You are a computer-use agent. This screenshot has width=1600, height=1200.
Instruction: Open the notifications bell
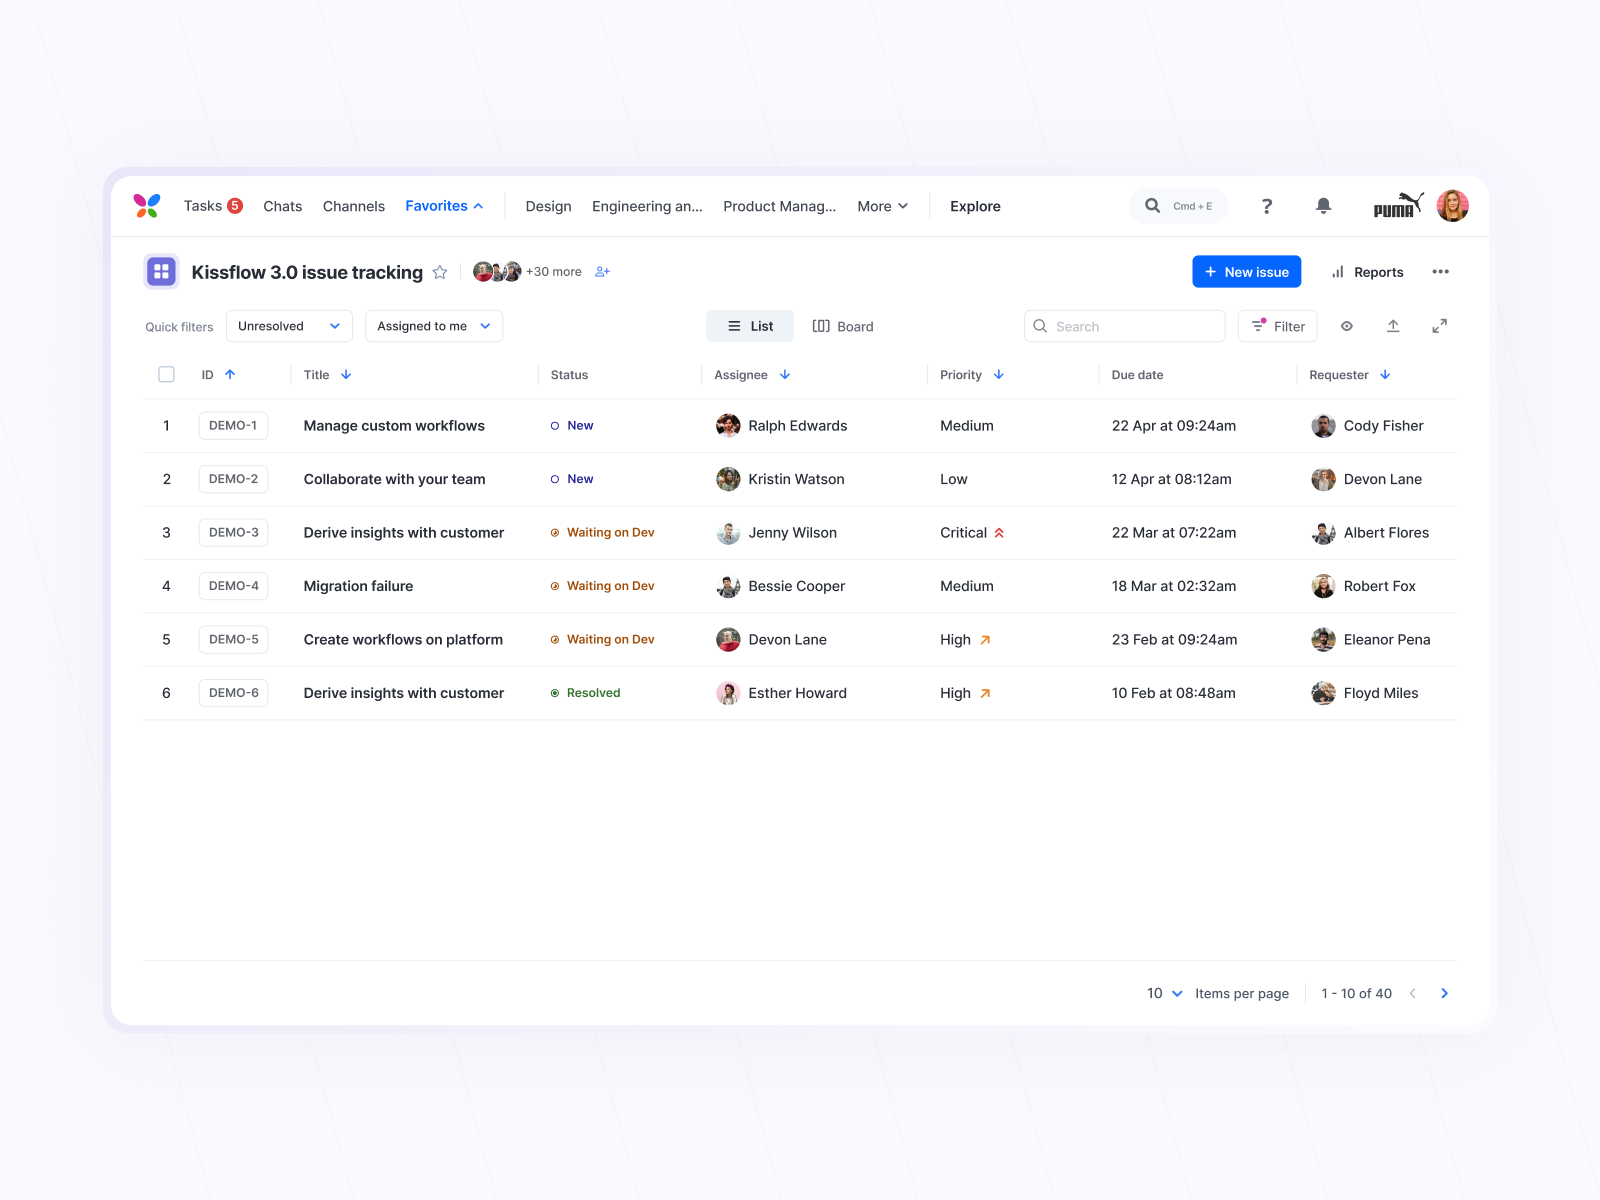click(x=1323, y=206)
